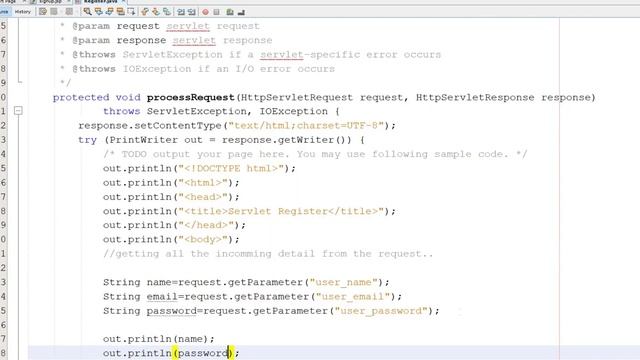Open the History view tab
This screenshot has height=360, width=640.
(22, 12)
